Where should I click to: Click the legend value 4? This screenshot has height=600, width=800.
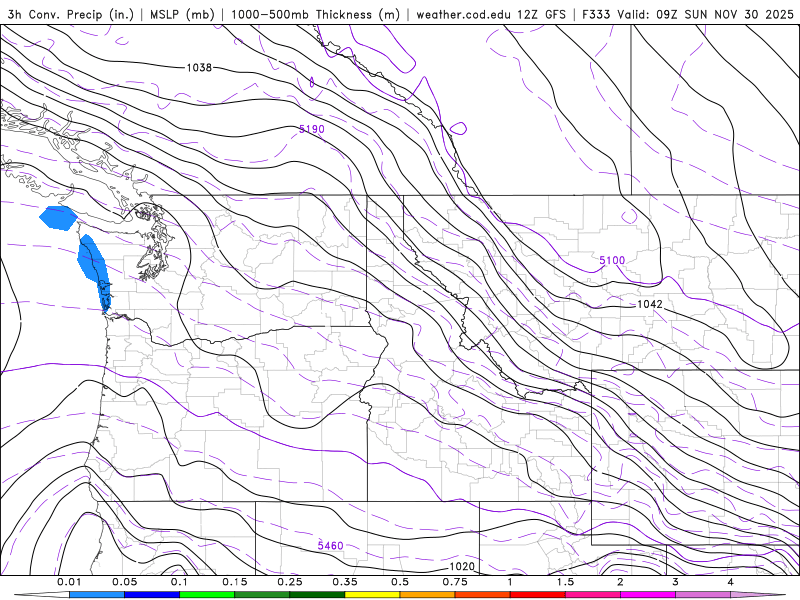pos(731,582)
